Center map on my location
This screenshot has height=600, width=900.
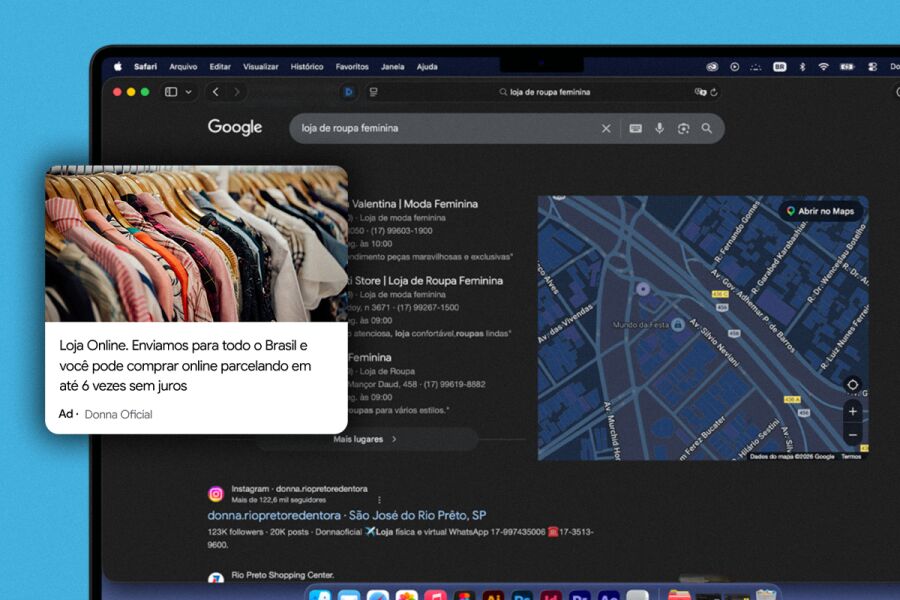pyautogui.click(x=852, y=385)
